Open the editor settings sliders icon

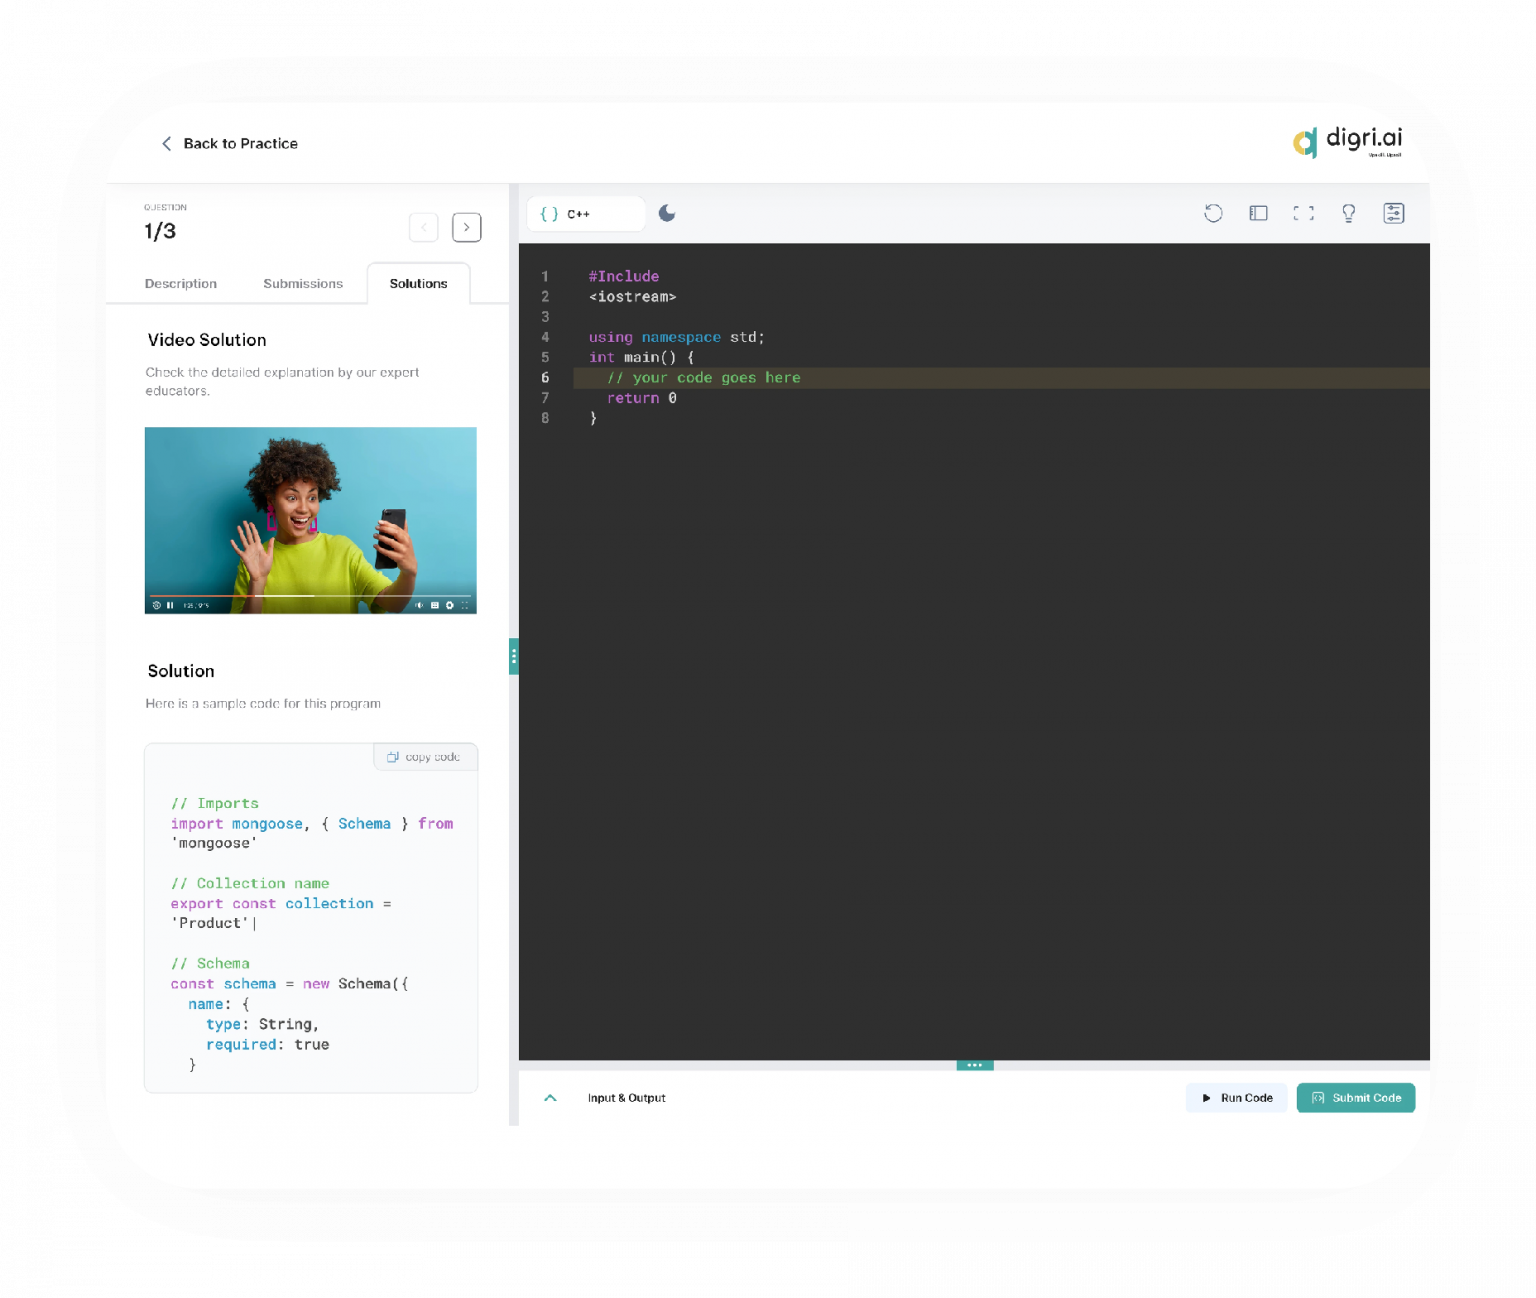(1393, 213)
